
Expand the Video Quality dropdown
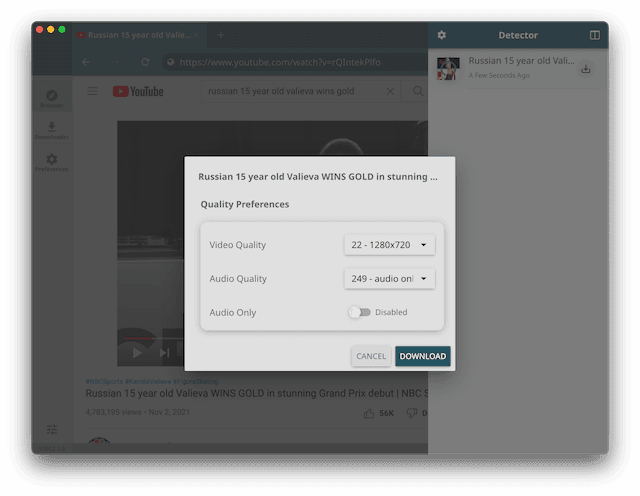click(x=389, y=245)
